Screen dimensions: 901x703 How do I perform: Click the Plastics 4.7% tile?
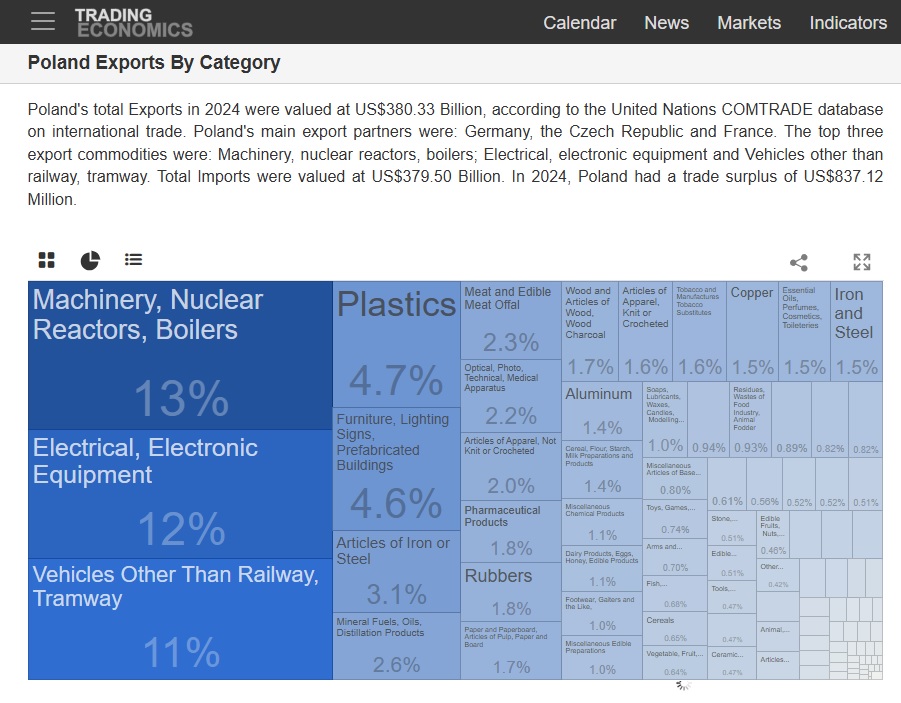tap(396, 343)
